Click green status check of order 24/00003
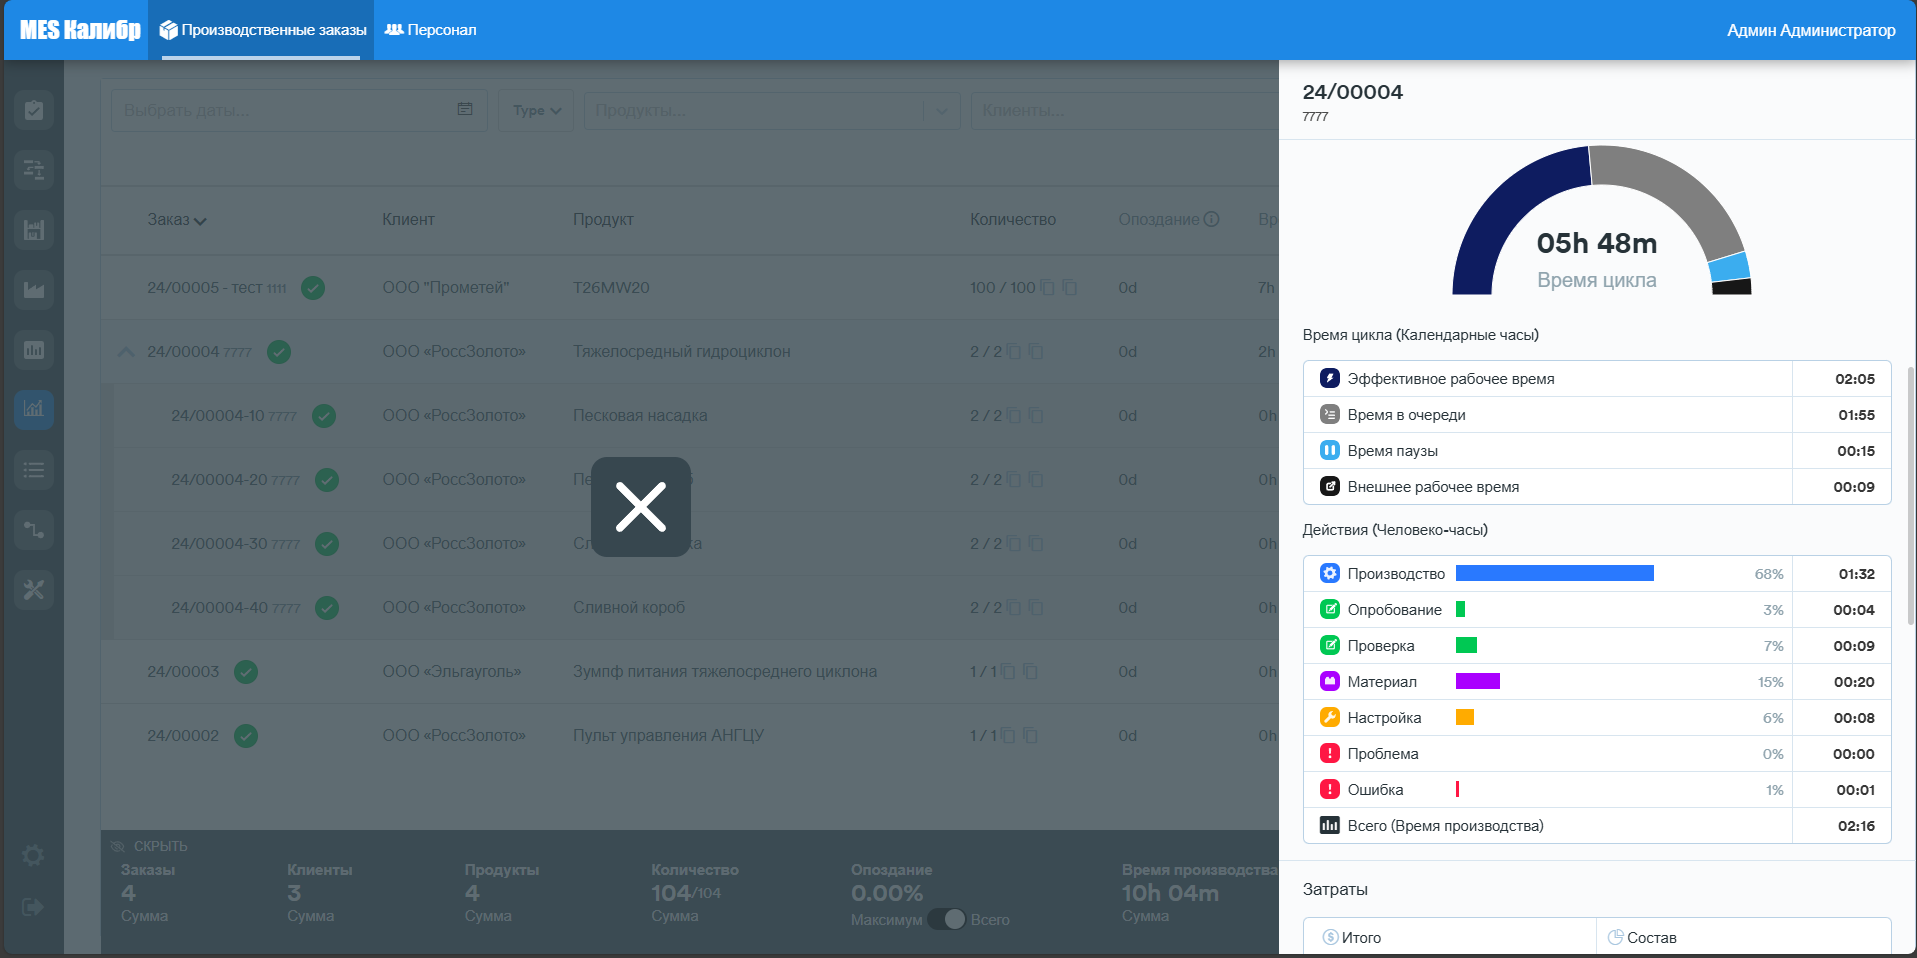The width and height of the screenshot is (1917, 958). click(x=246, y=672)
